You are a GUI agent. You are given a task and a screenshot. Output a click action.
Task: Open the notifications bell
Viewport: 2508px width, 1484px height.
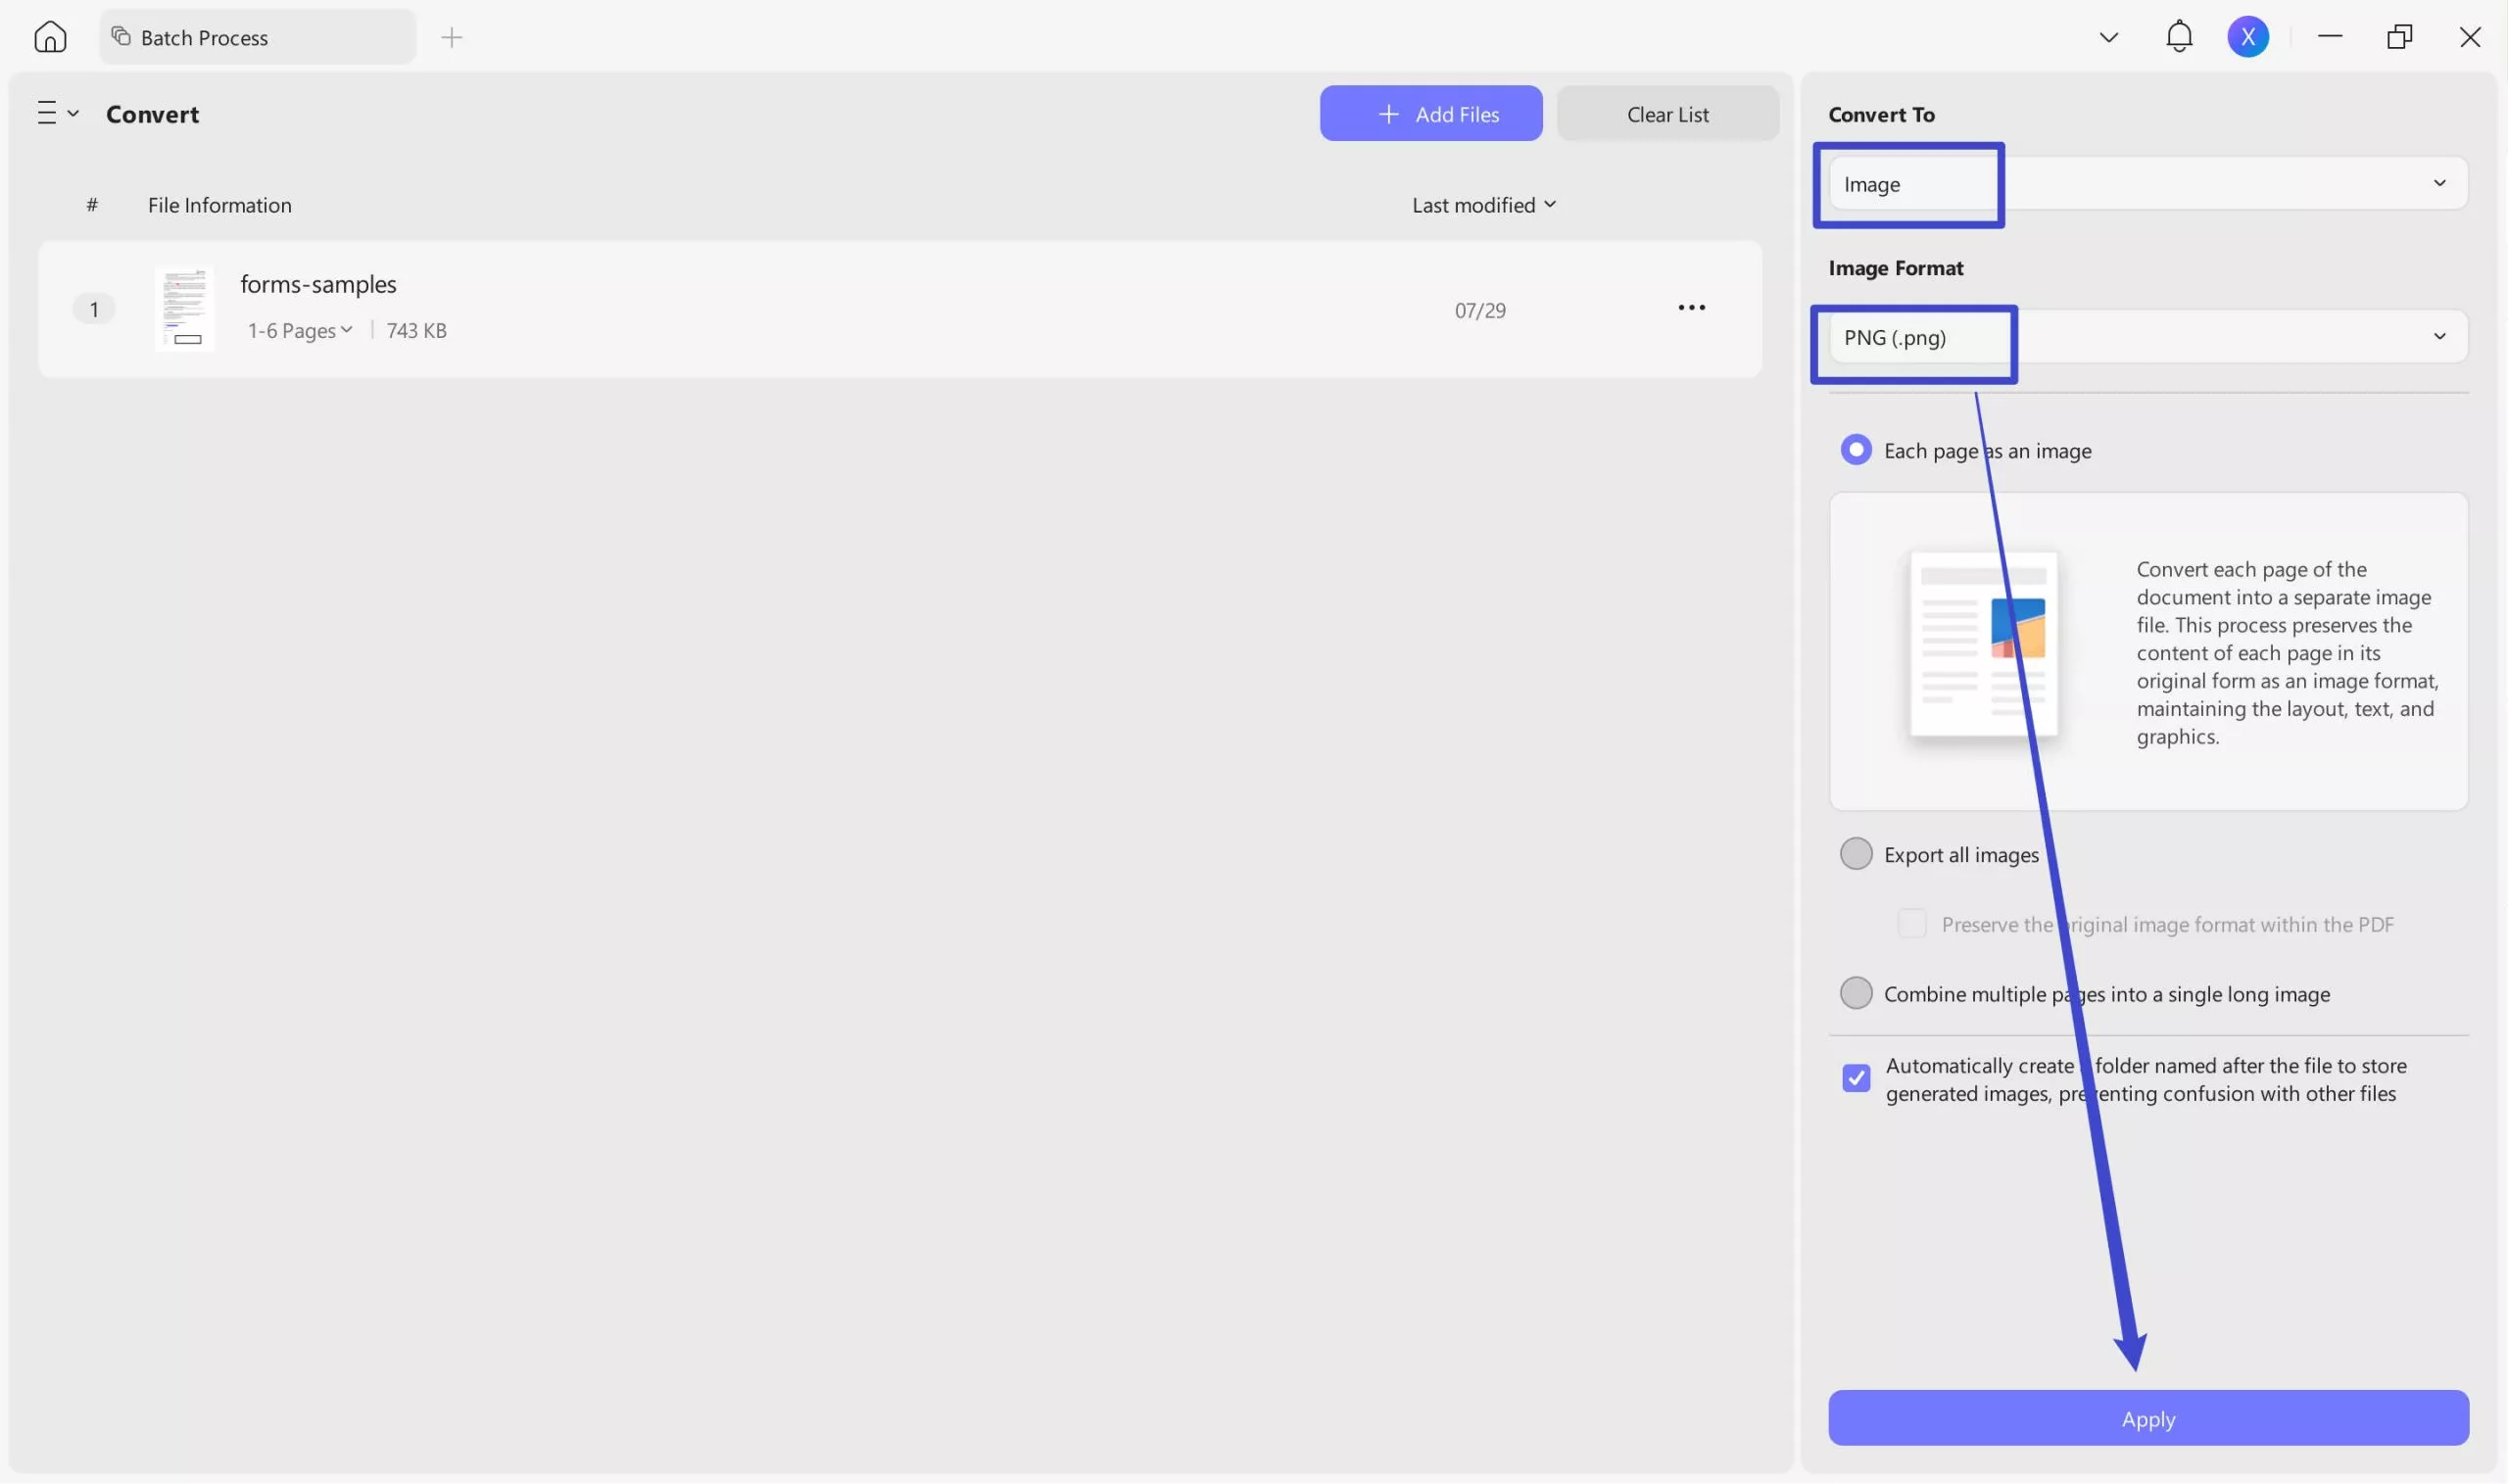[2180, 36]
